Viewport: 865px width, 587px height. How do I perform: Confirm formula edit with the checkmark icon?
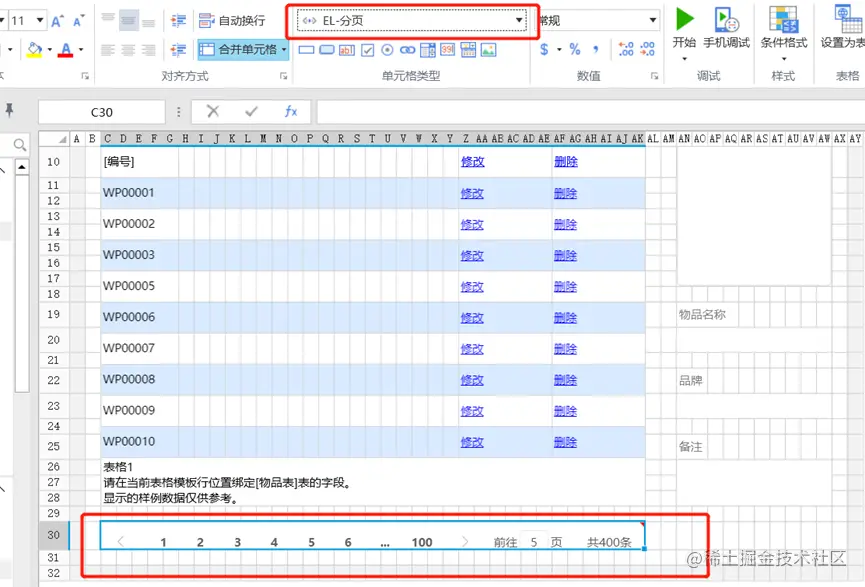coord(252,111)
